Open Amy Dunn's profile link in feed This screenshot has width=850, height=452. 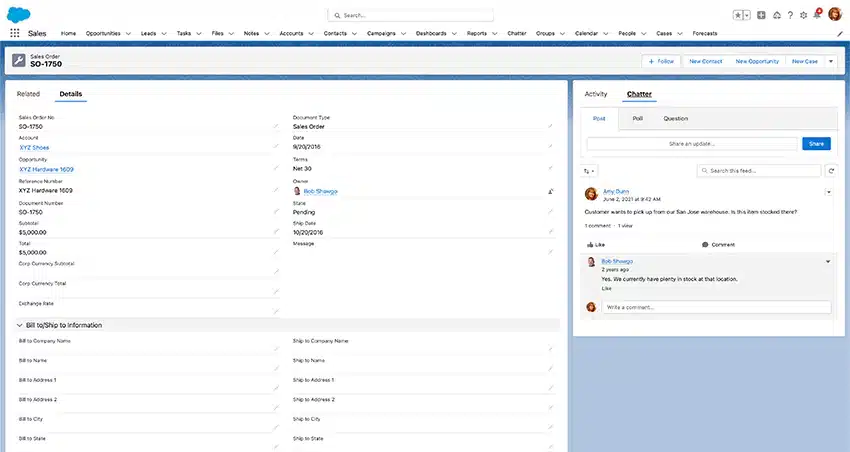pos(616,191)
